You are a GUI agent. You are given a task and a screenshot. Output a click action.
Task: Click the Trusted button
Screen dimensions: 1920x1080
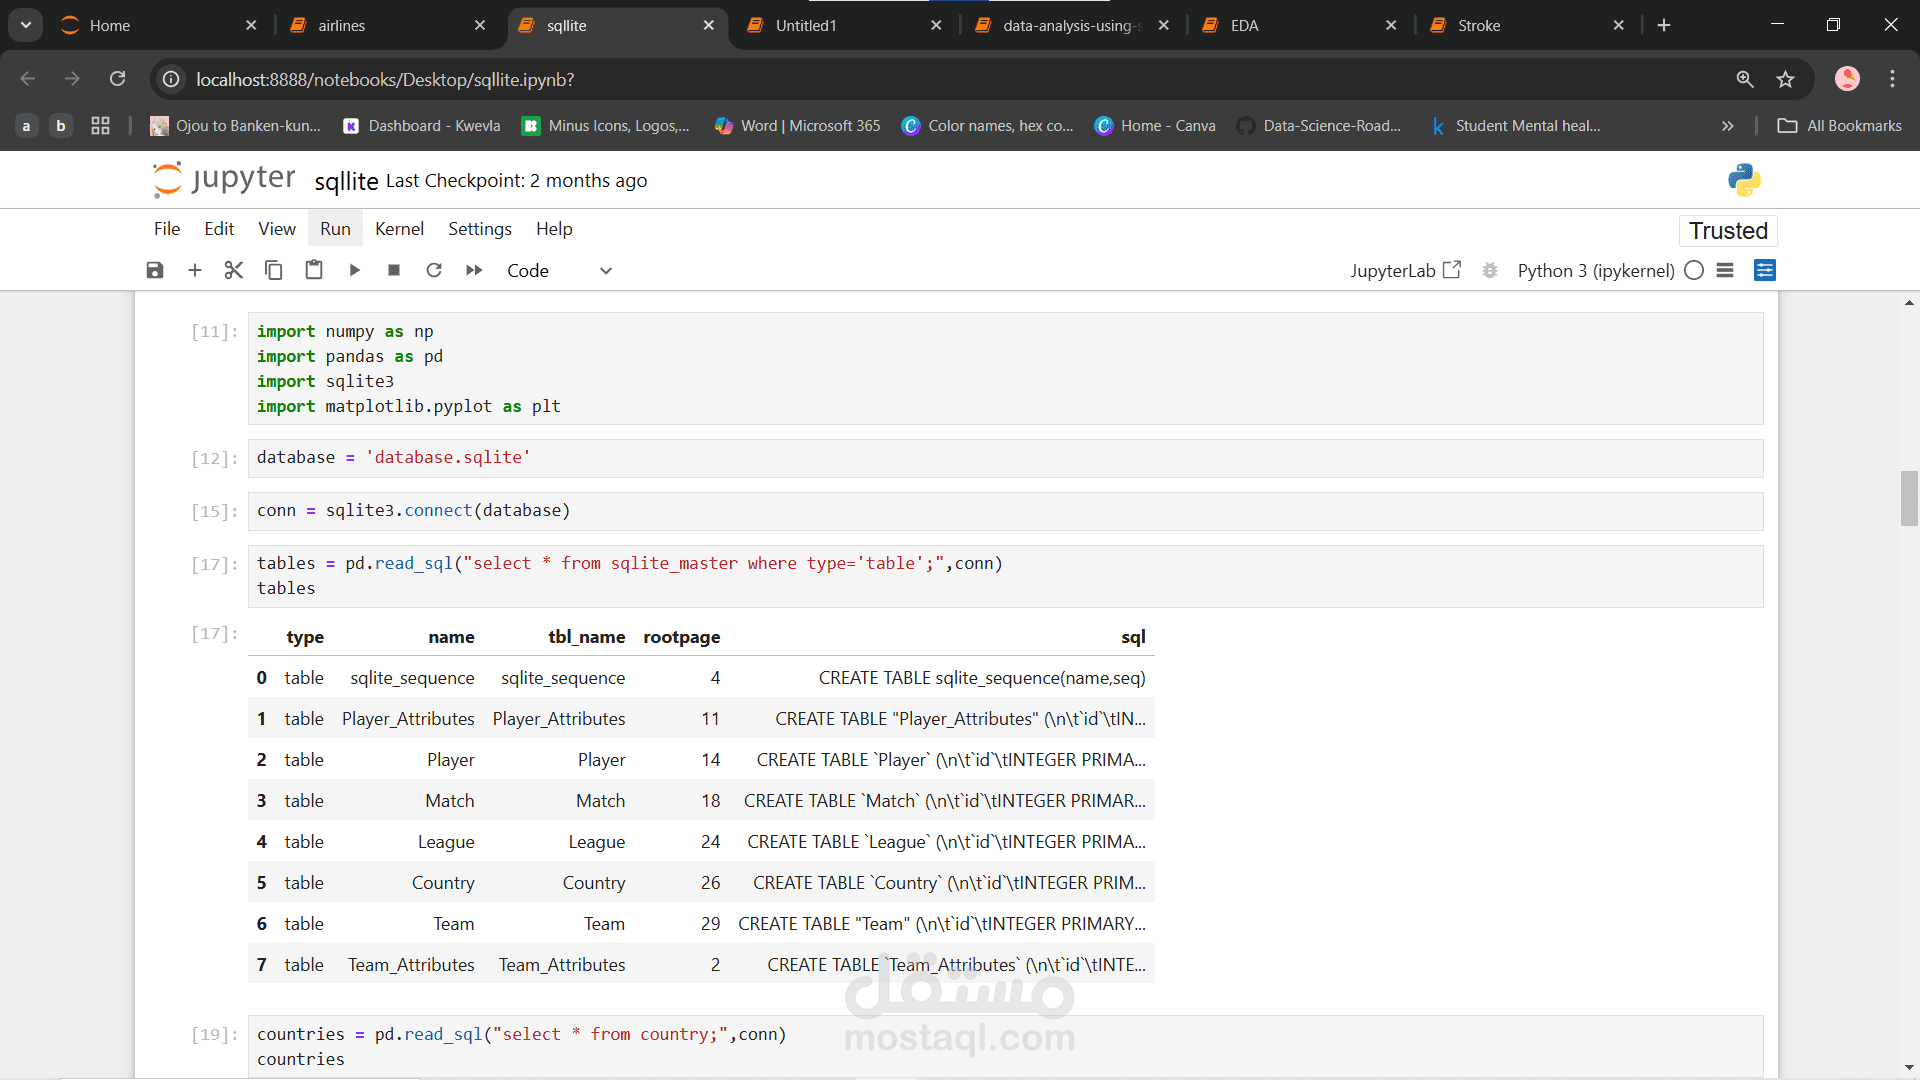click(1728, 231)
